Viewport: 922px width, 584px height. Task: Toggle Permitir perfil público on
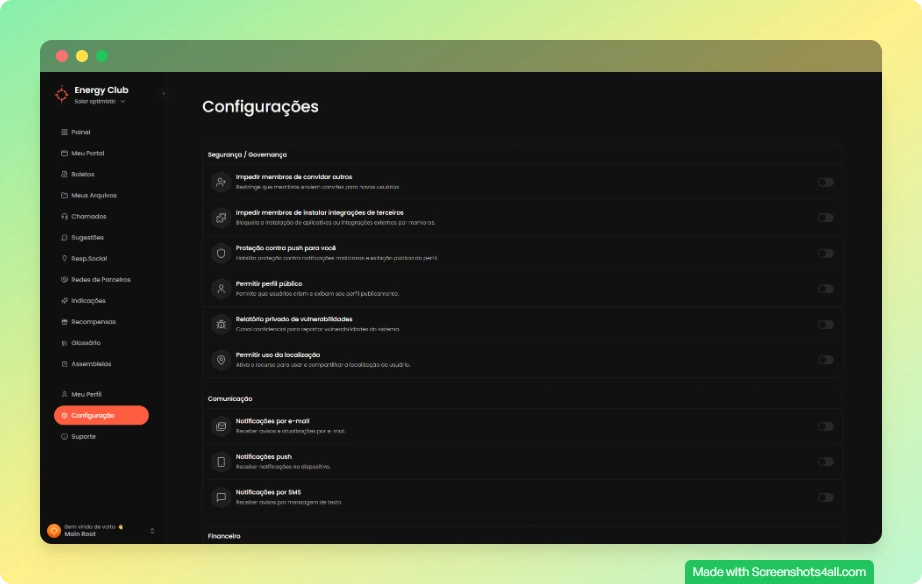click(x=826, y=288)
